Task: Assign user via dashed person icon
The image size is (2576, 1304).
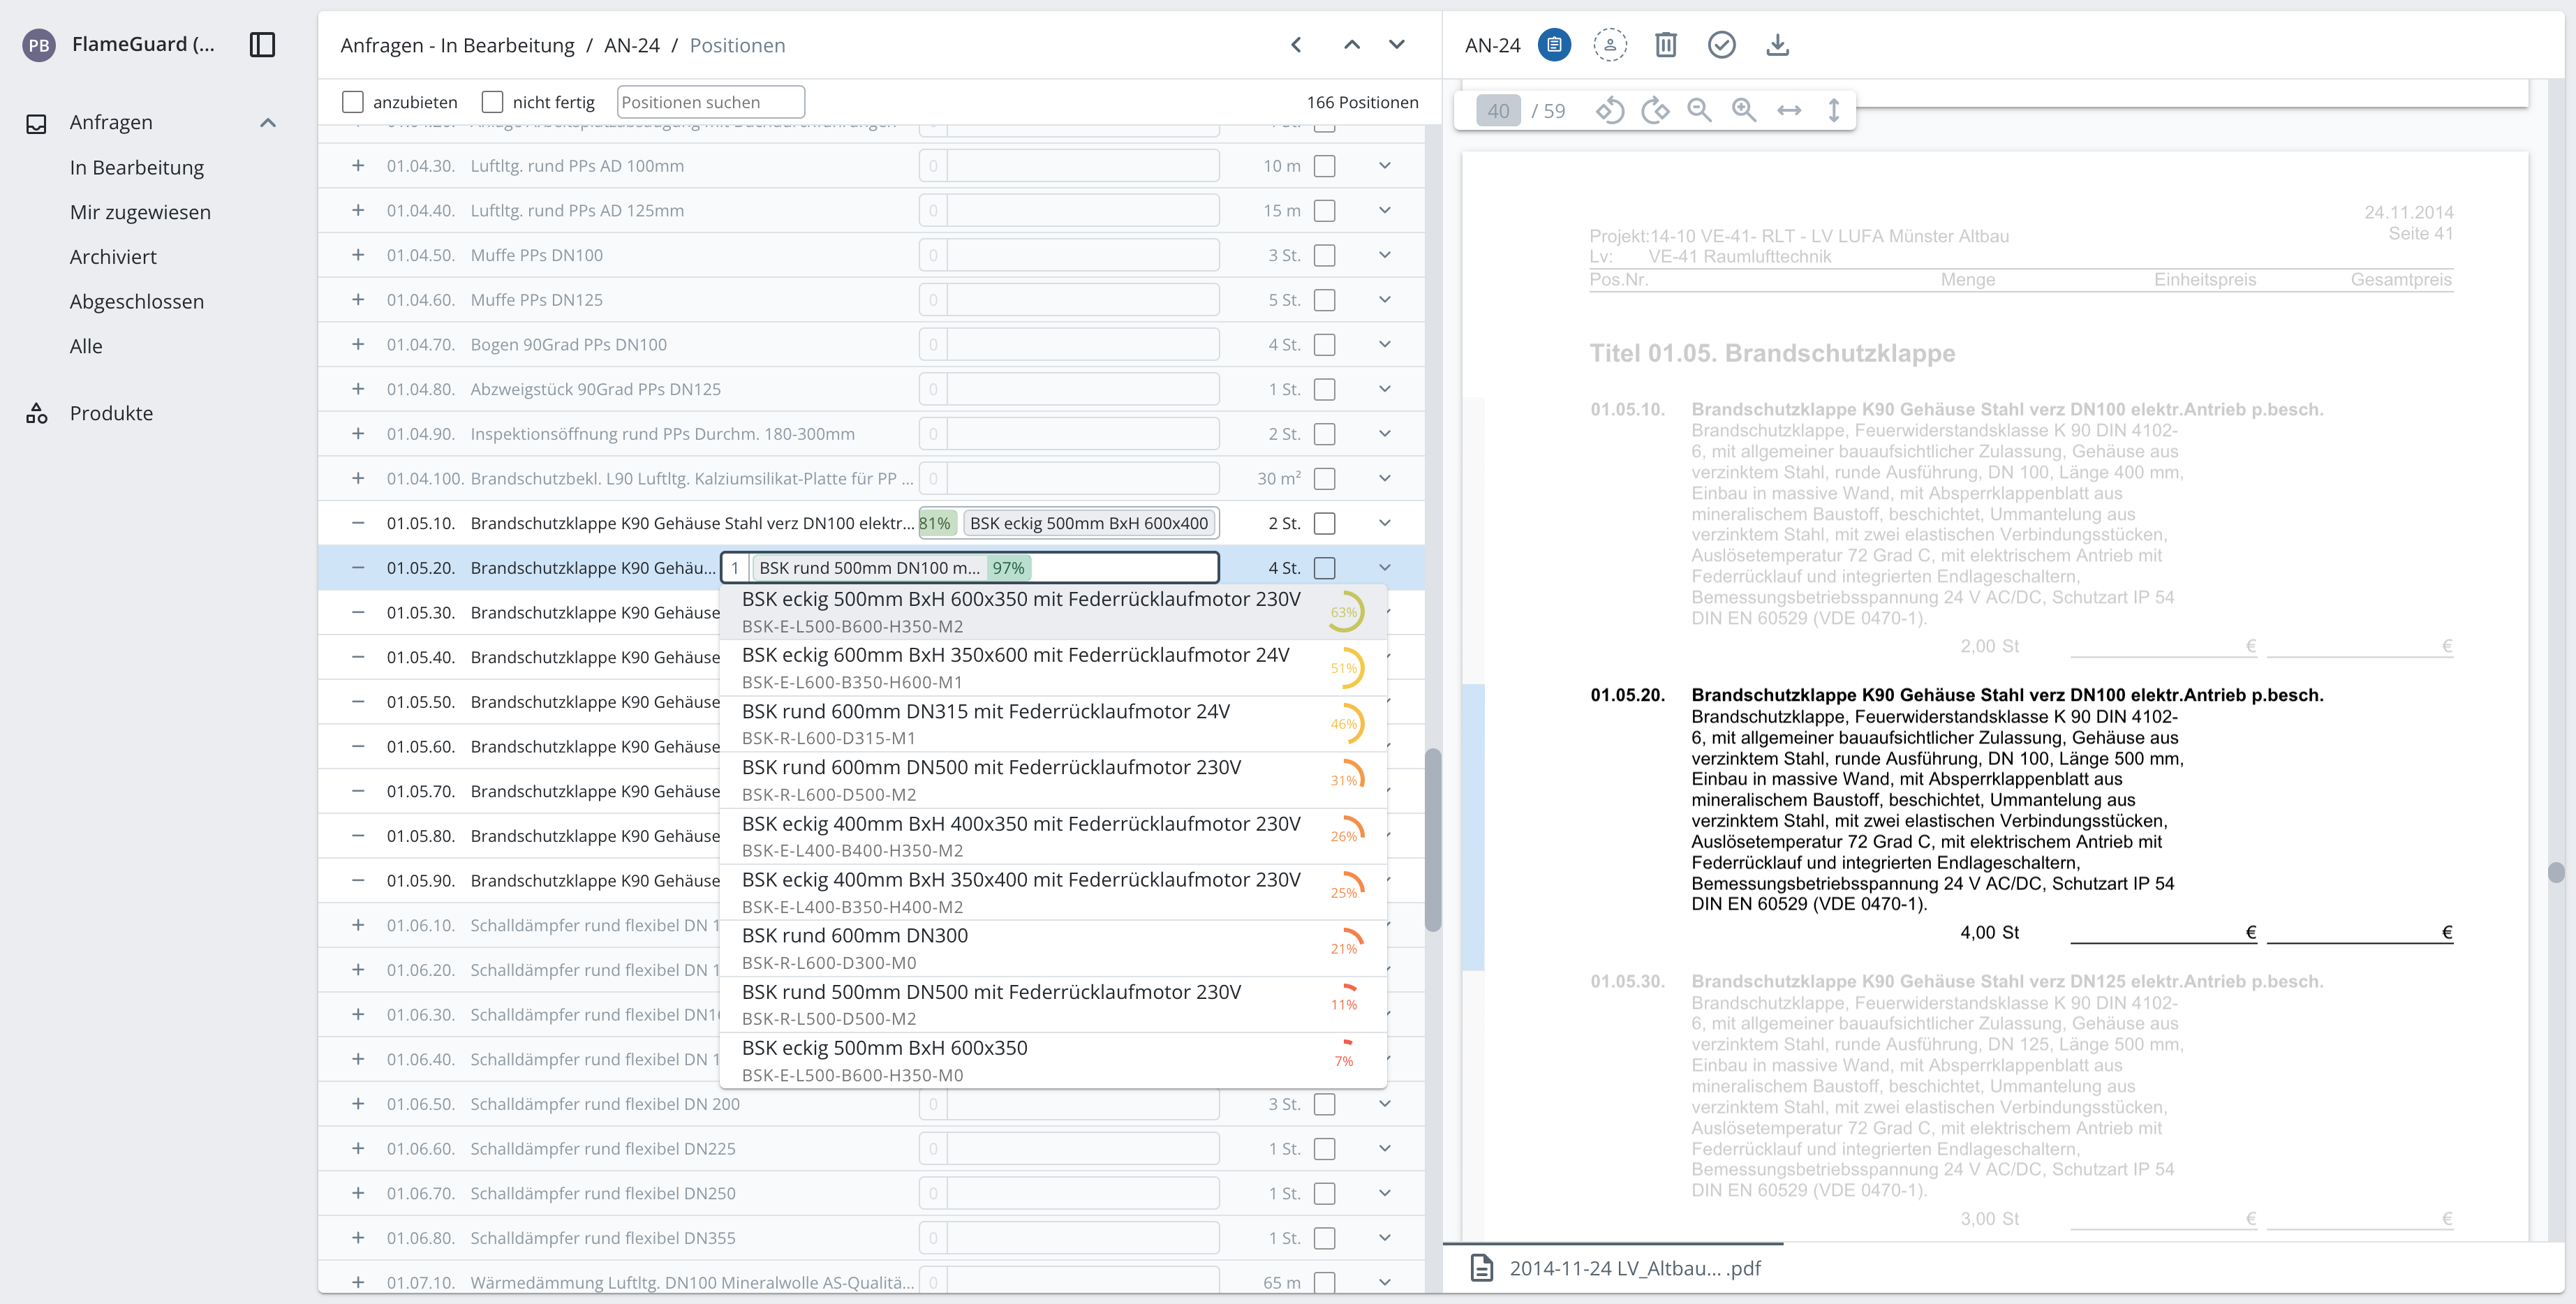Action: [x=1610, y=45]
